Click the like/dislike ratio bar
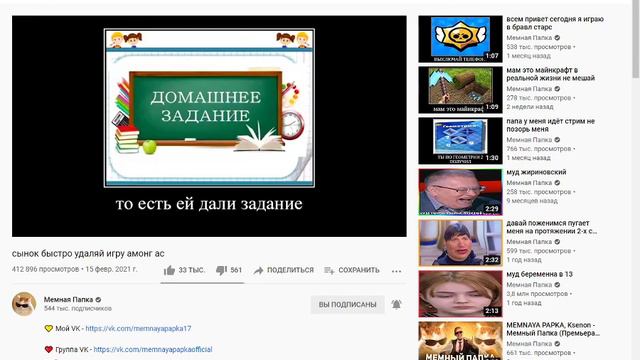The width and height of the screenshot is (640, 360). [x=202, y=282]
